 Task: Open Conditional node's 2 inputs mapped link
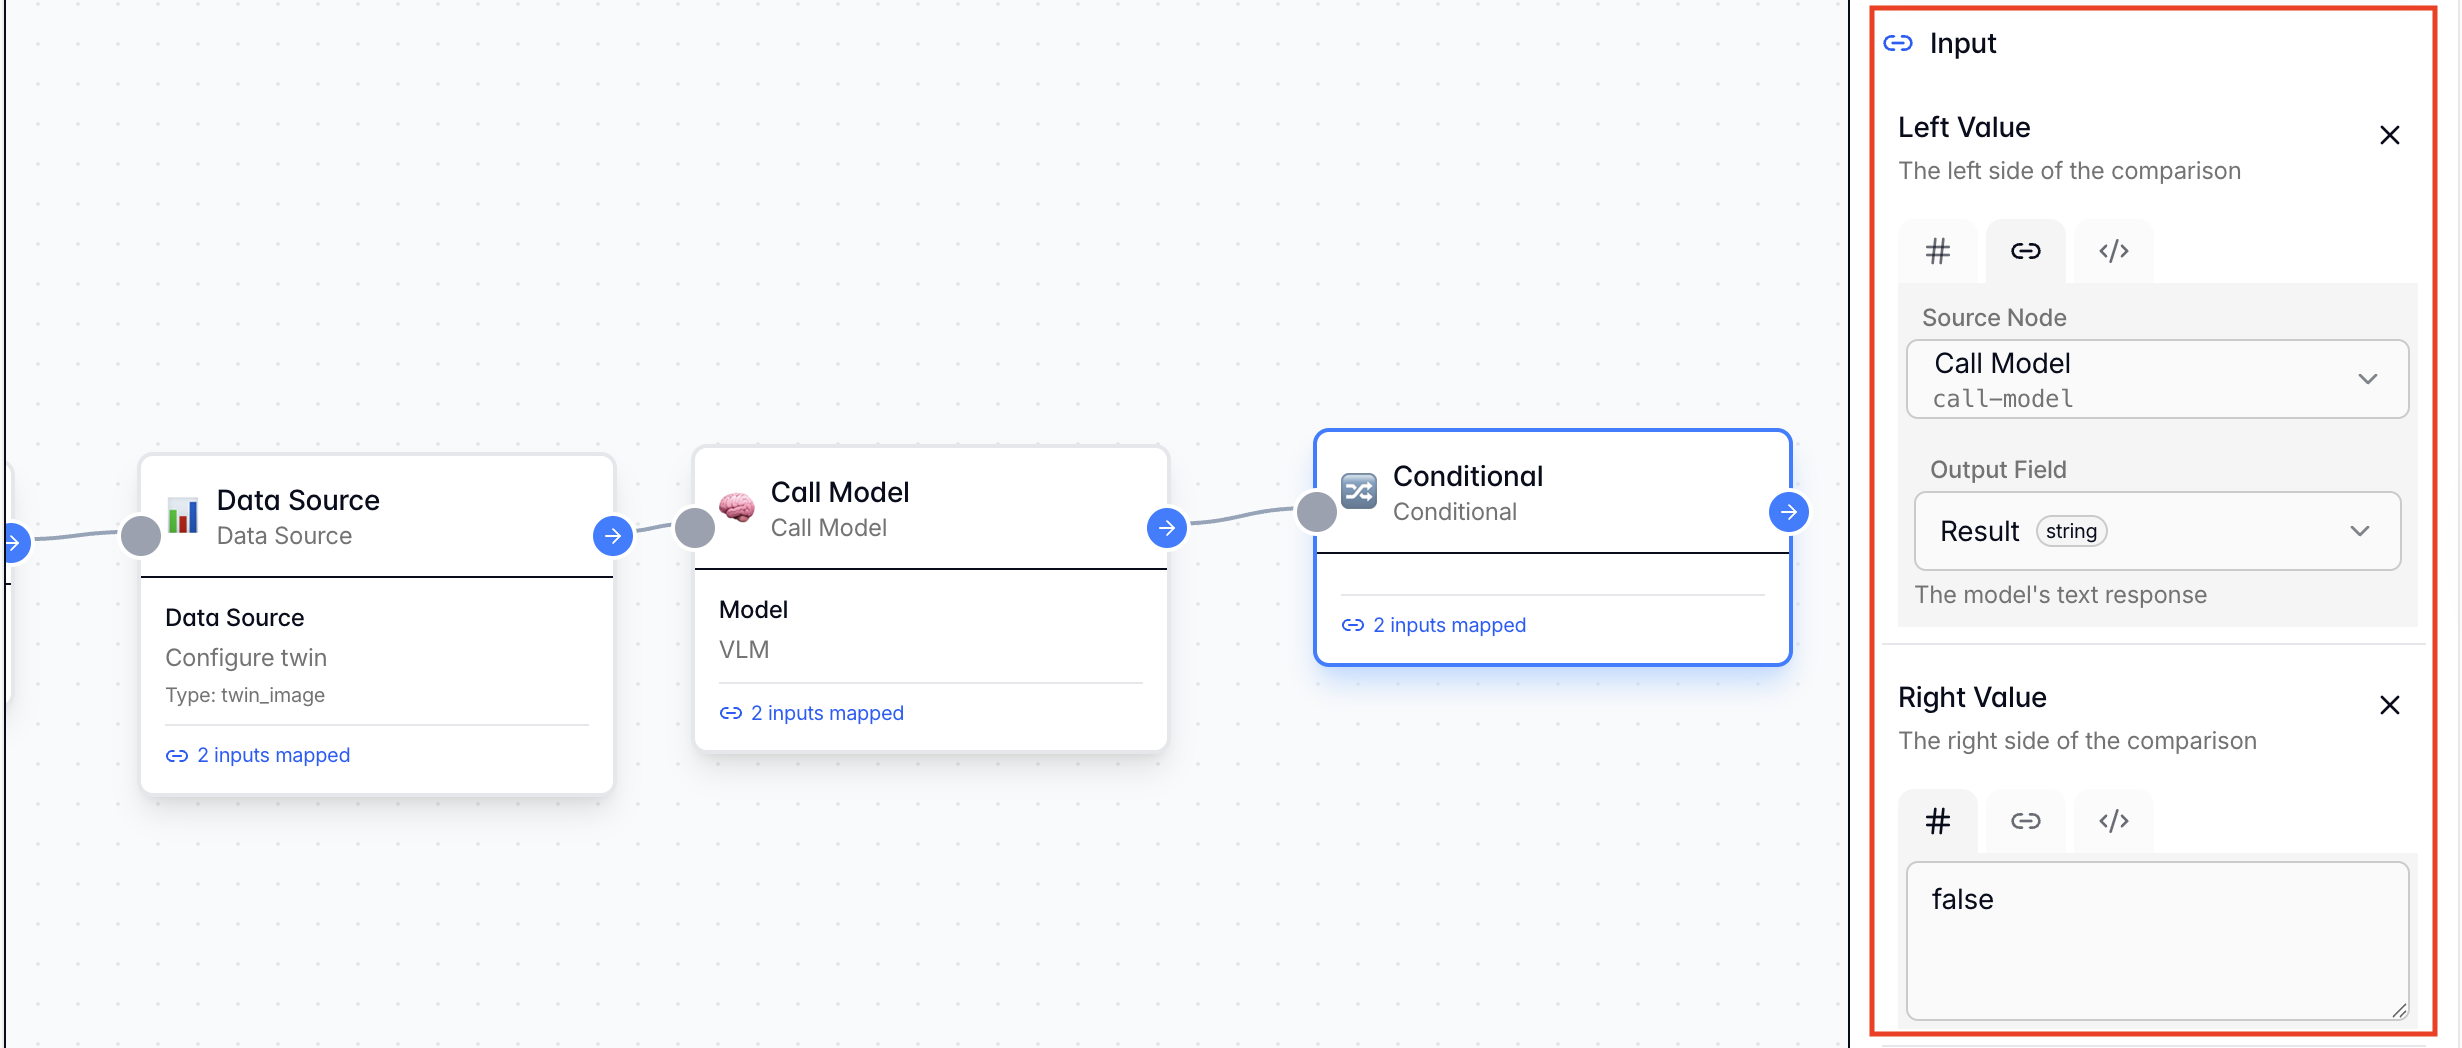pos(1448,625)
